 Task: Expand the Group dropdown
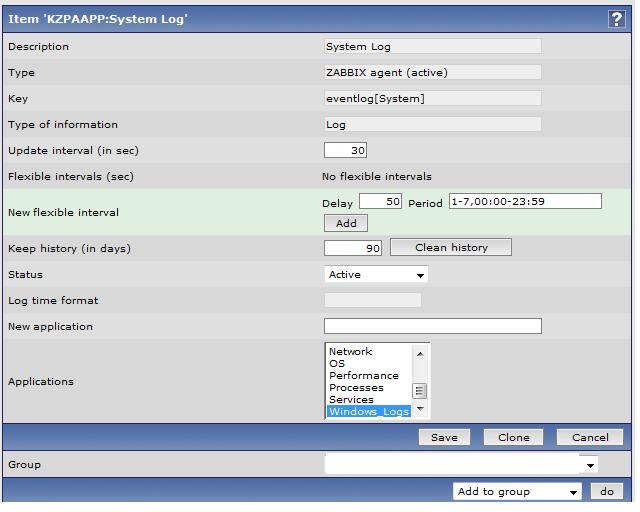pos(461,465)
